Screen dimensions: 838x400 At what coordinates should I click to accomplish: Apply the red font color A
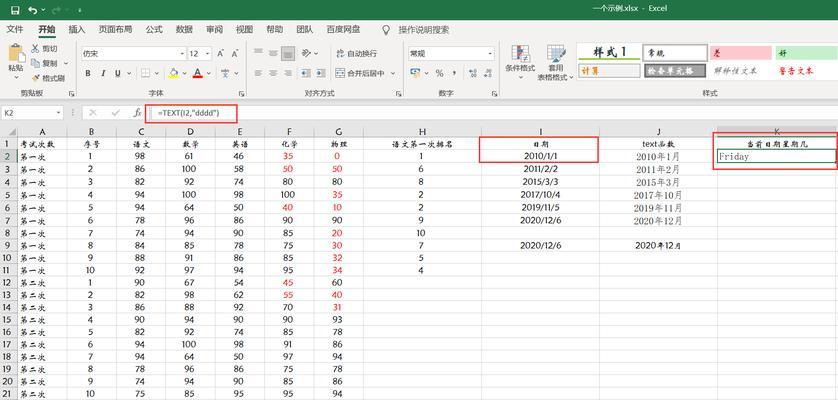pyautogui.click(x=197, y=73)
